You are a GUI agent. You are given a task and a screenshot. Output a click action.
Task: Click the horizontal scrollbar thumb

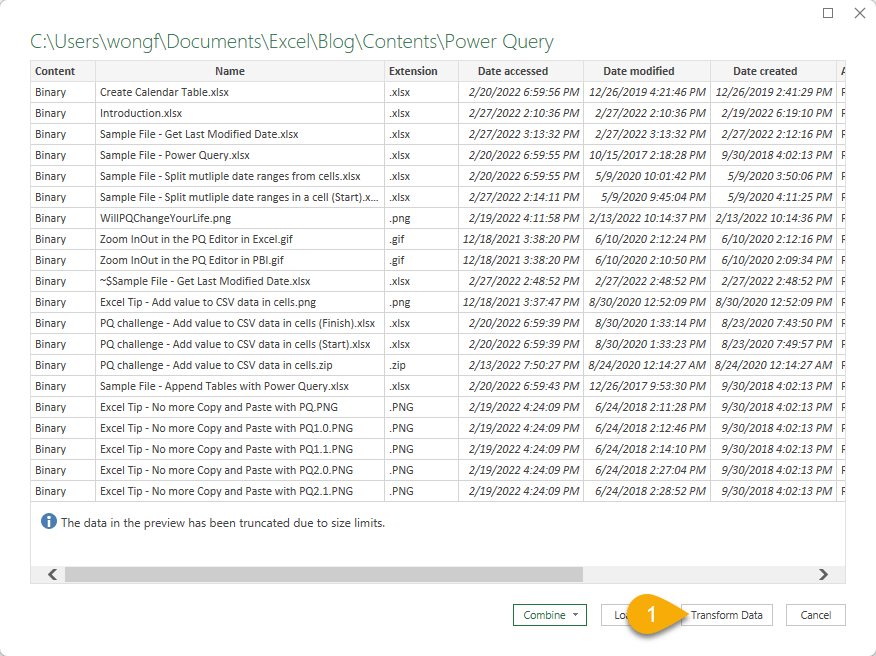click(322, 575)
